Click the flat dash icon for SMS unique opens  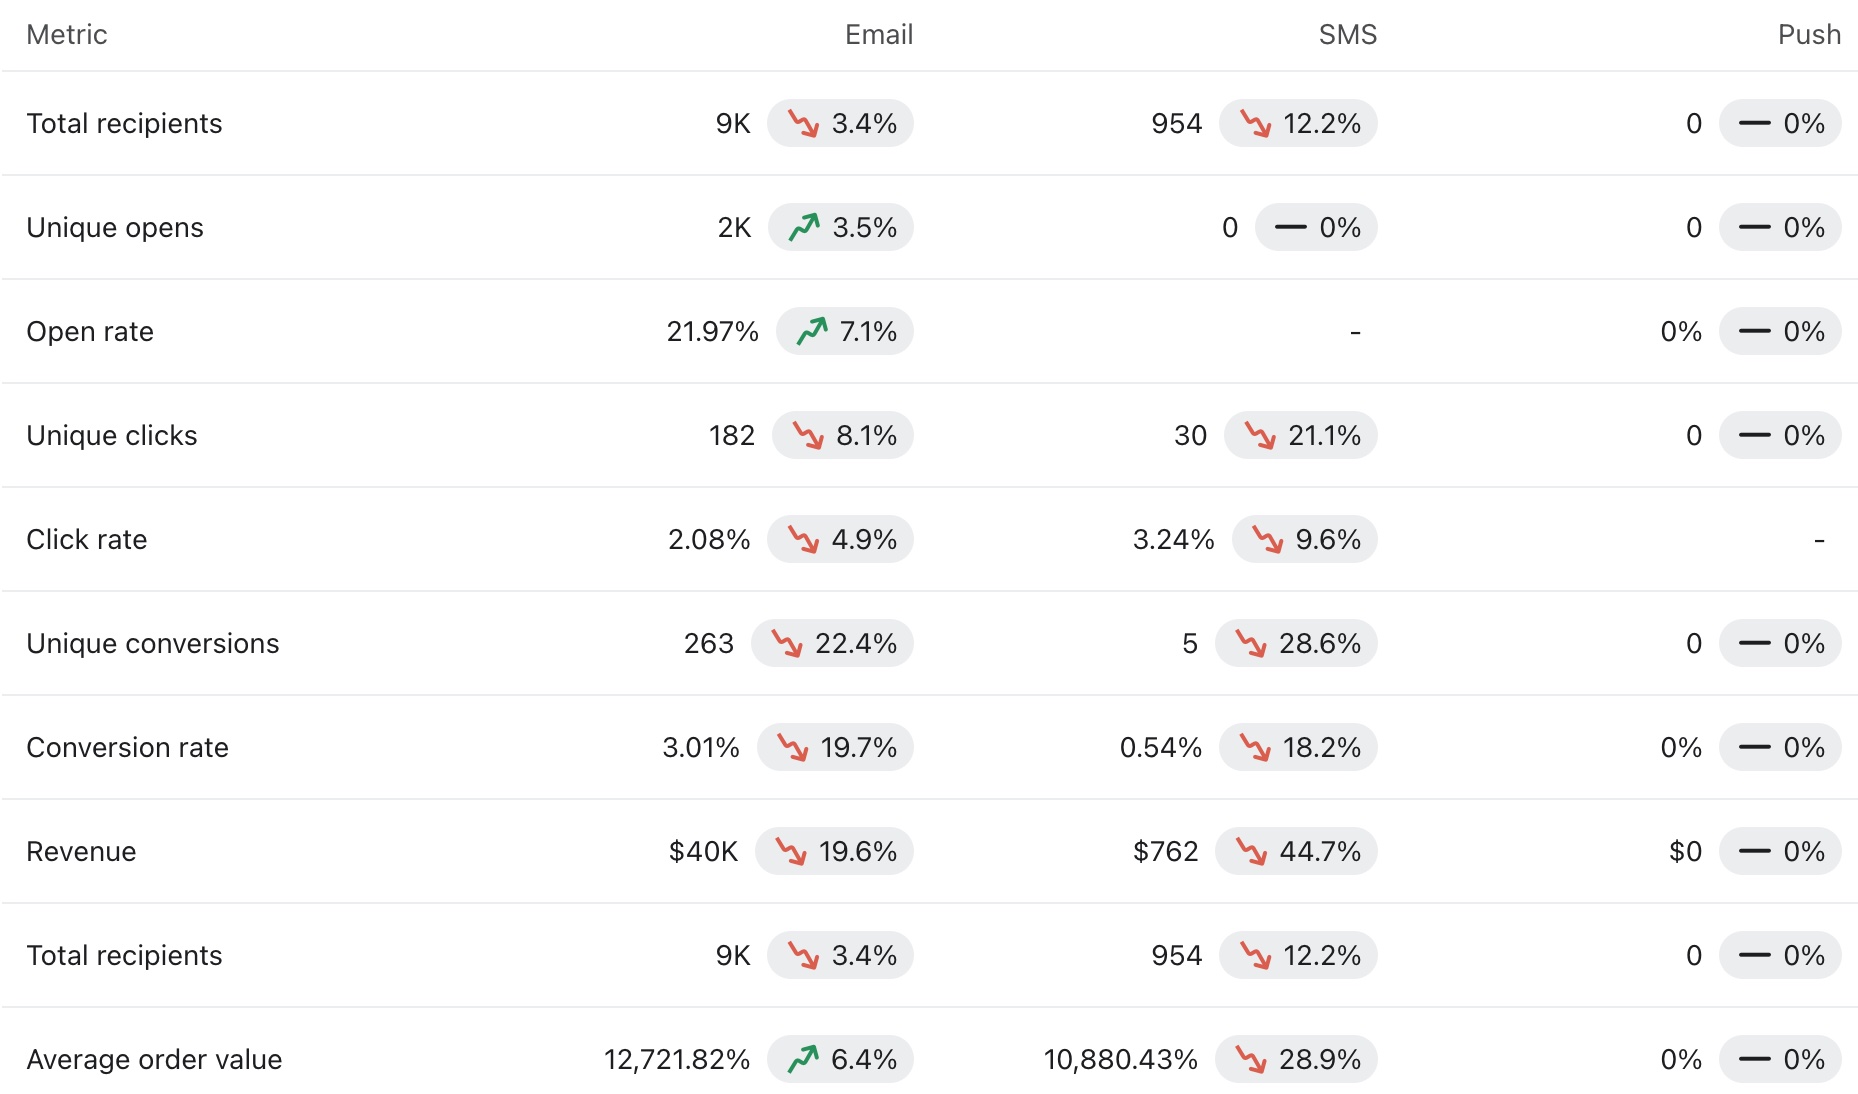point(1290,228)
